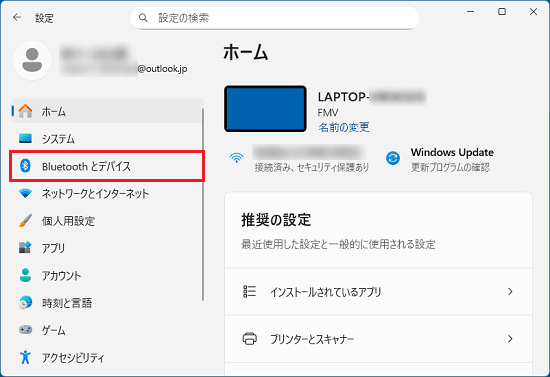The height and width of the screenshot is (377, 550).
Task: Click the 名前の変更 link
Action: coord(344,127)
